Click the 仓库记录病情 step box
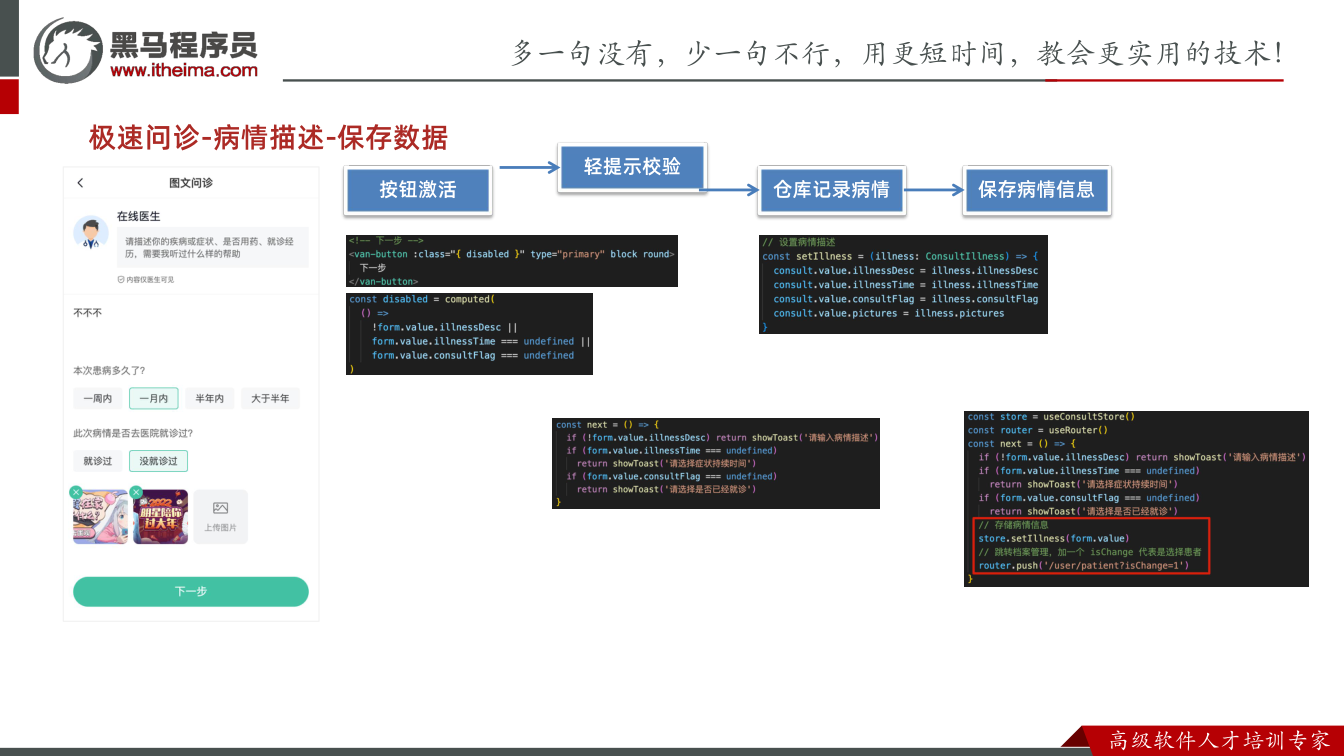The image size is (1344, 756). tap(831, 190)
